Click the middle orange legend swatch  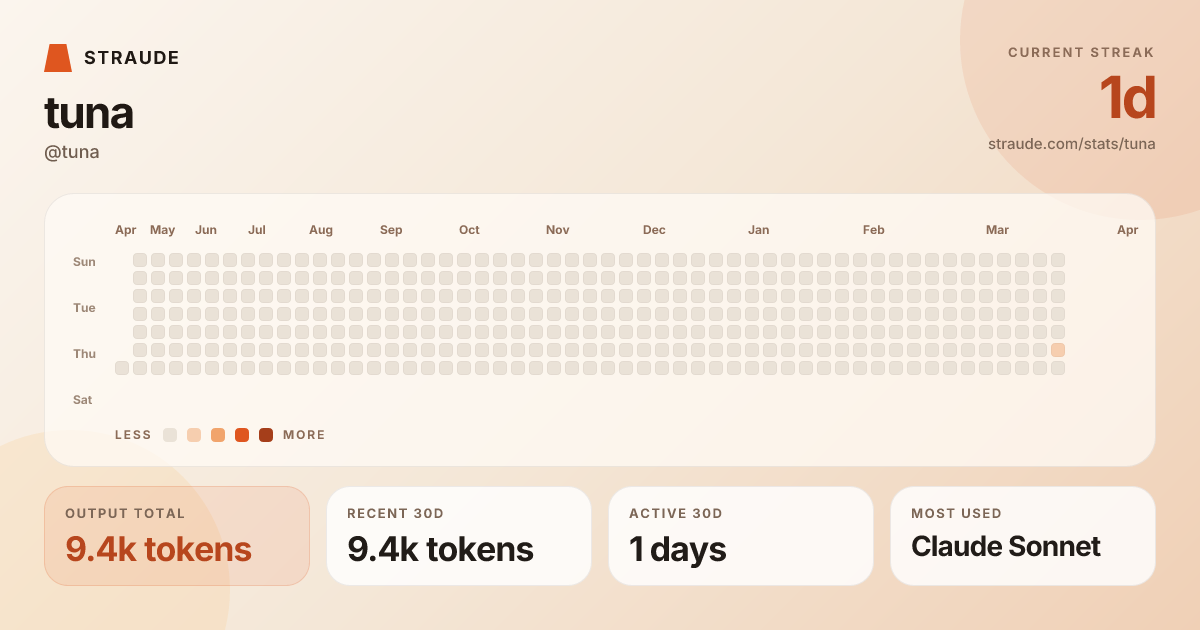coord(218,435)
